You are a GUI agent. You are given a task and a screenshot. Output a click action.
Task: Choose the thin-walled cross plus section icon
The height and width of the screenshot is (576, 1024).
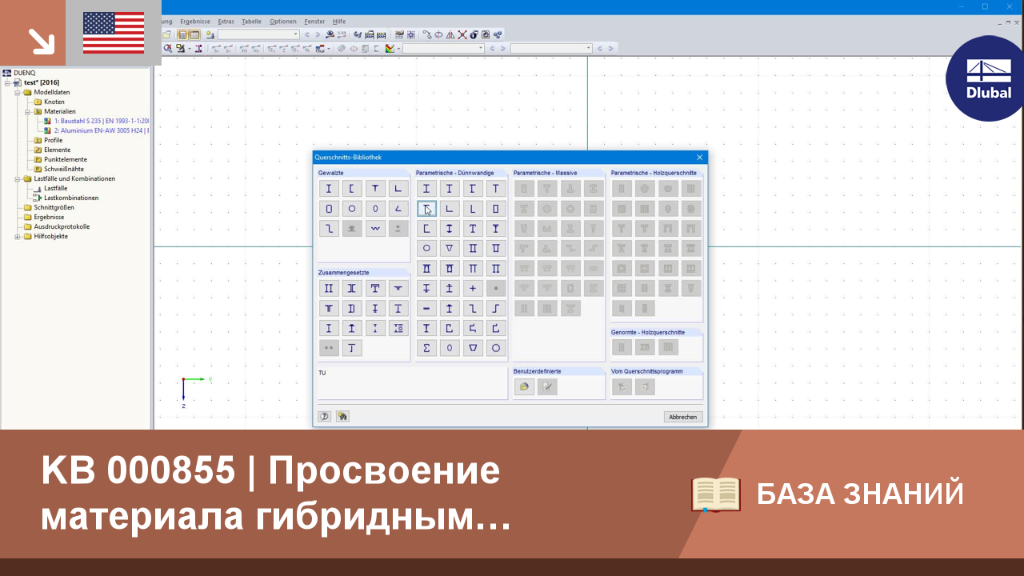pyautogui.click(x=472, y=289)
